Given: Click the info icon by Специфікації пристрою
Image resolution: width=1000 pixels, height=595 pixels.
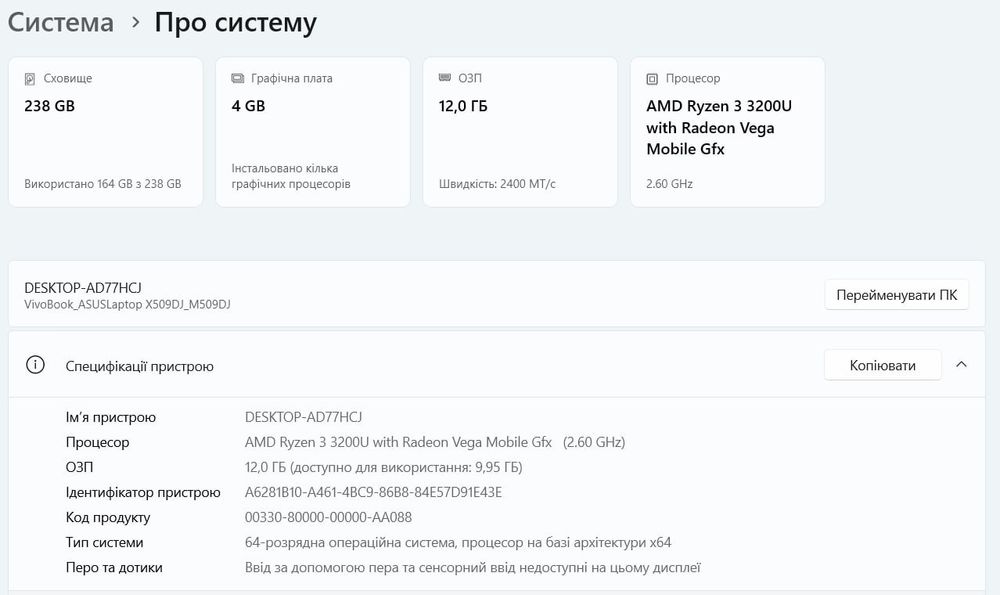Looking at the screenshot, I should click(x=36, y=365).
